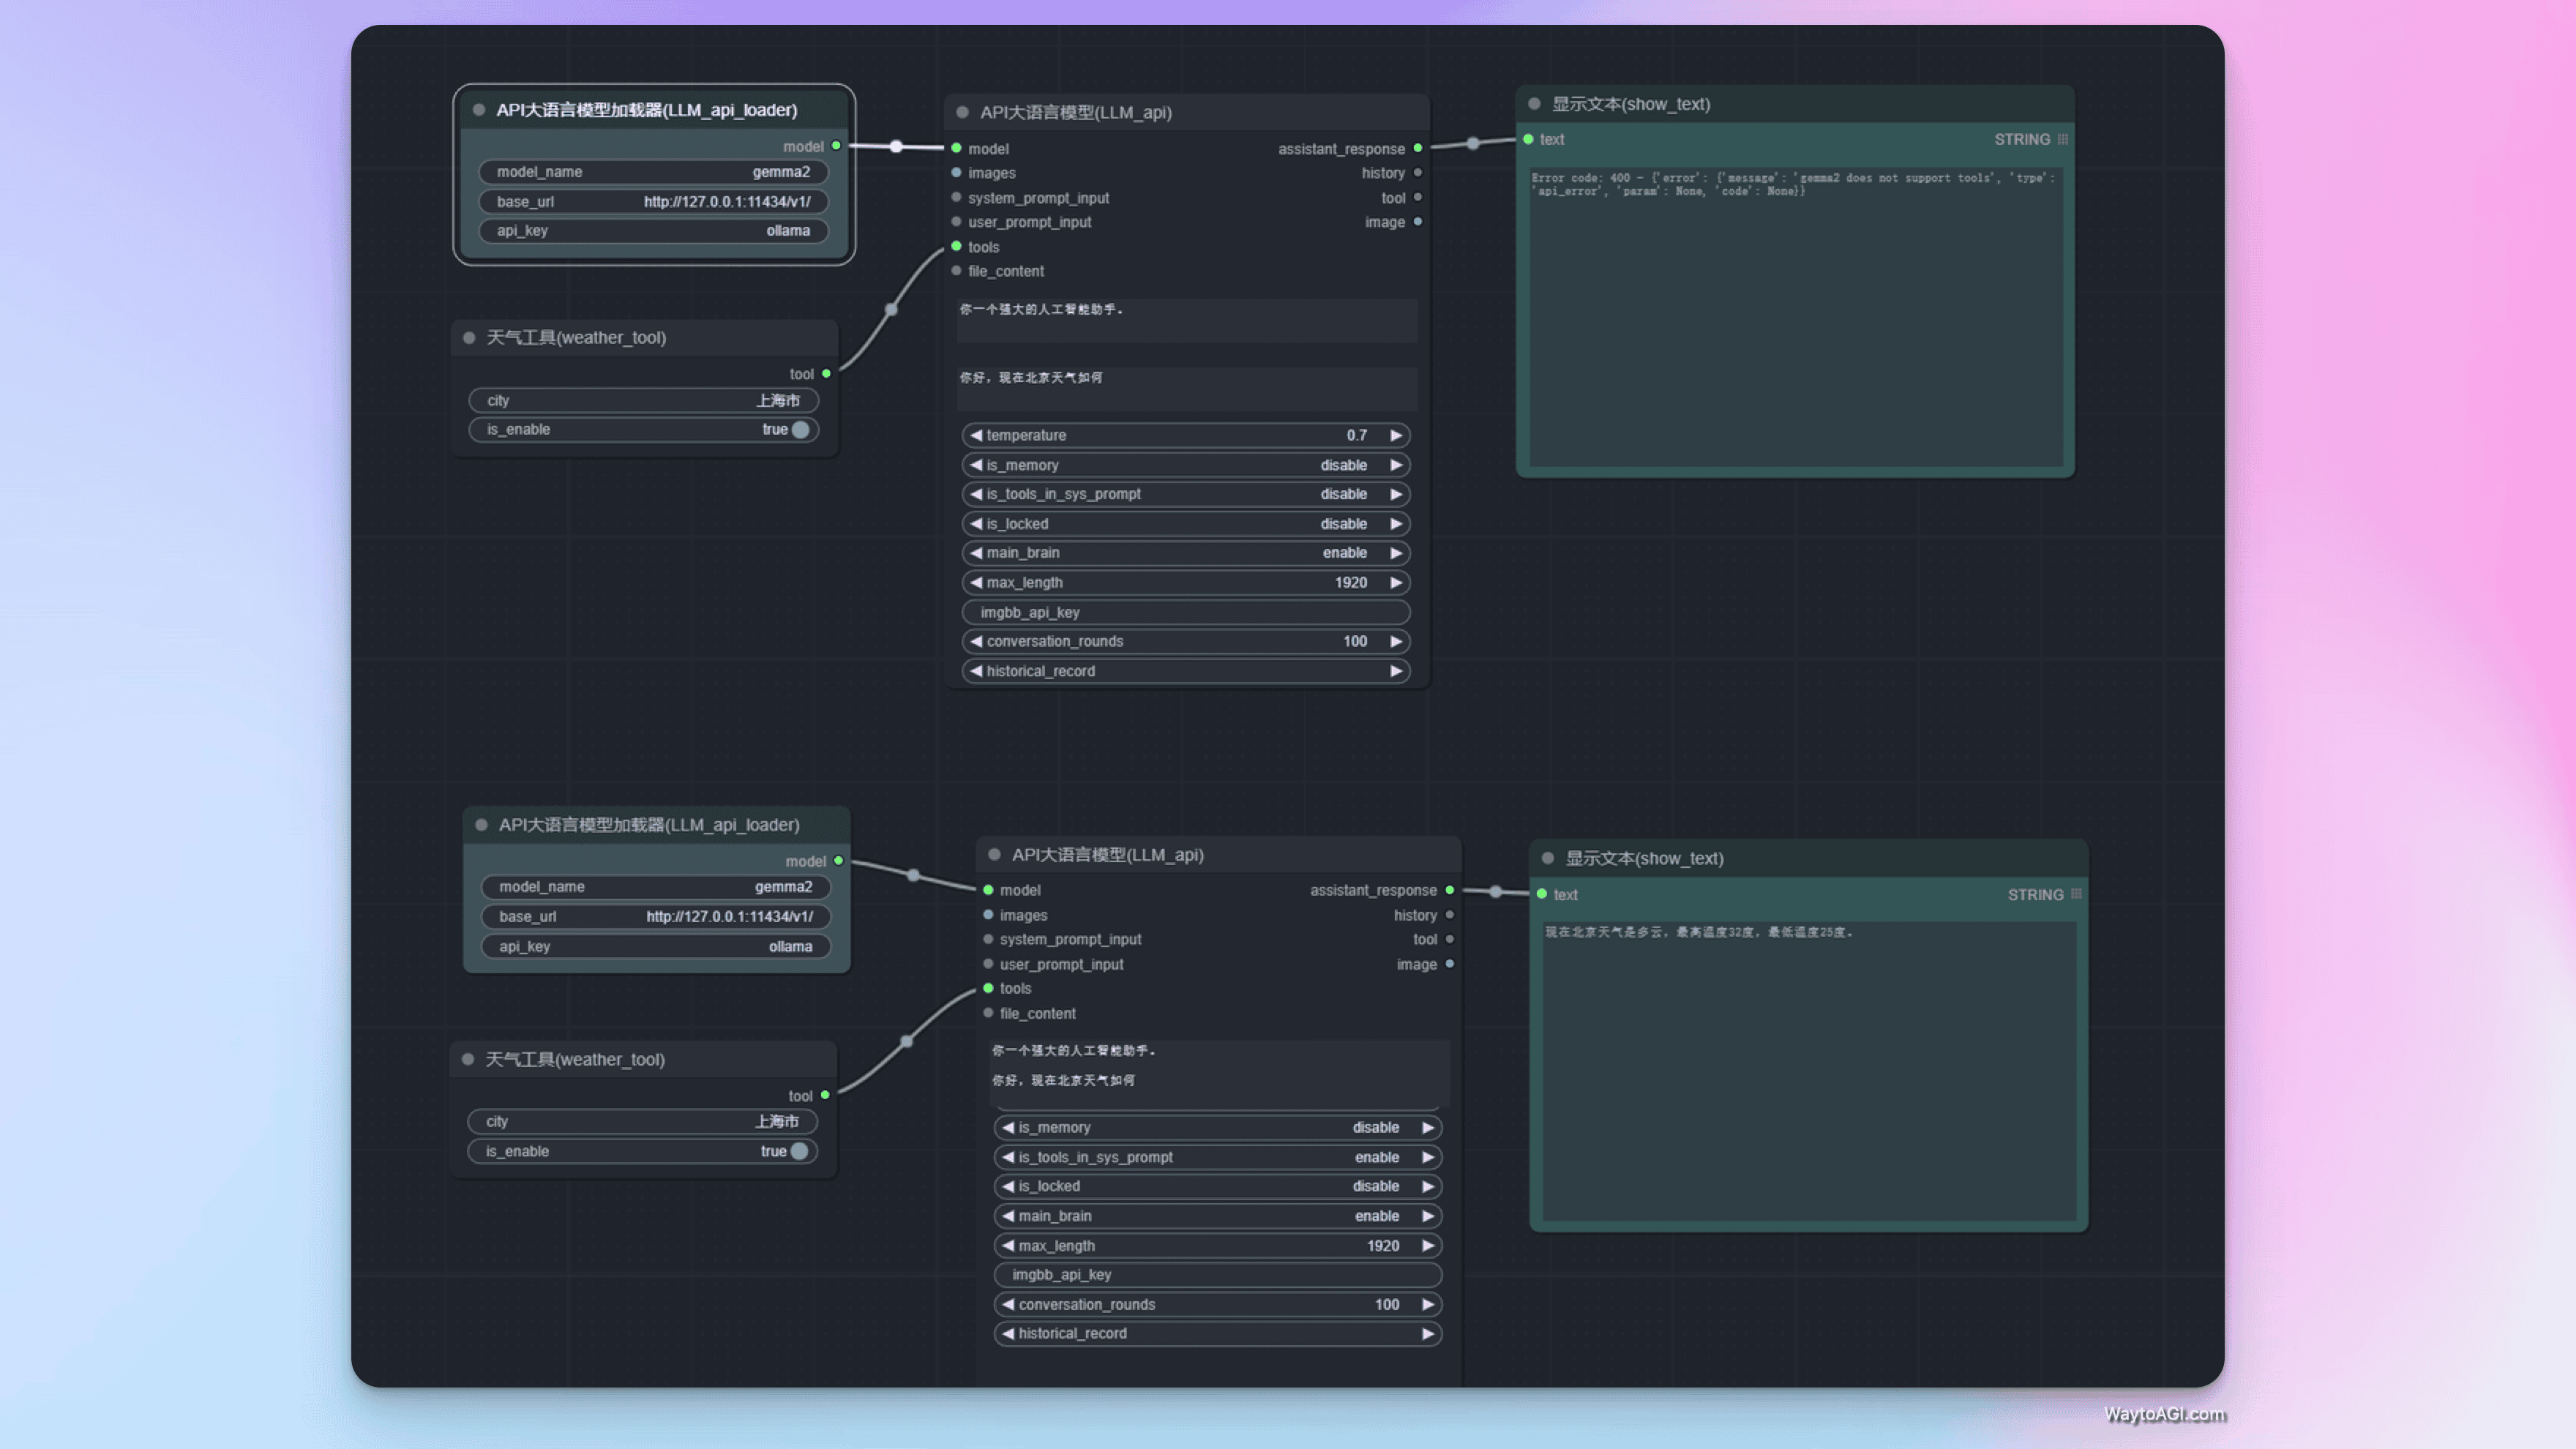
Task: Decrease upper conversation_rounds with left arrow
Action: [976, 641]
